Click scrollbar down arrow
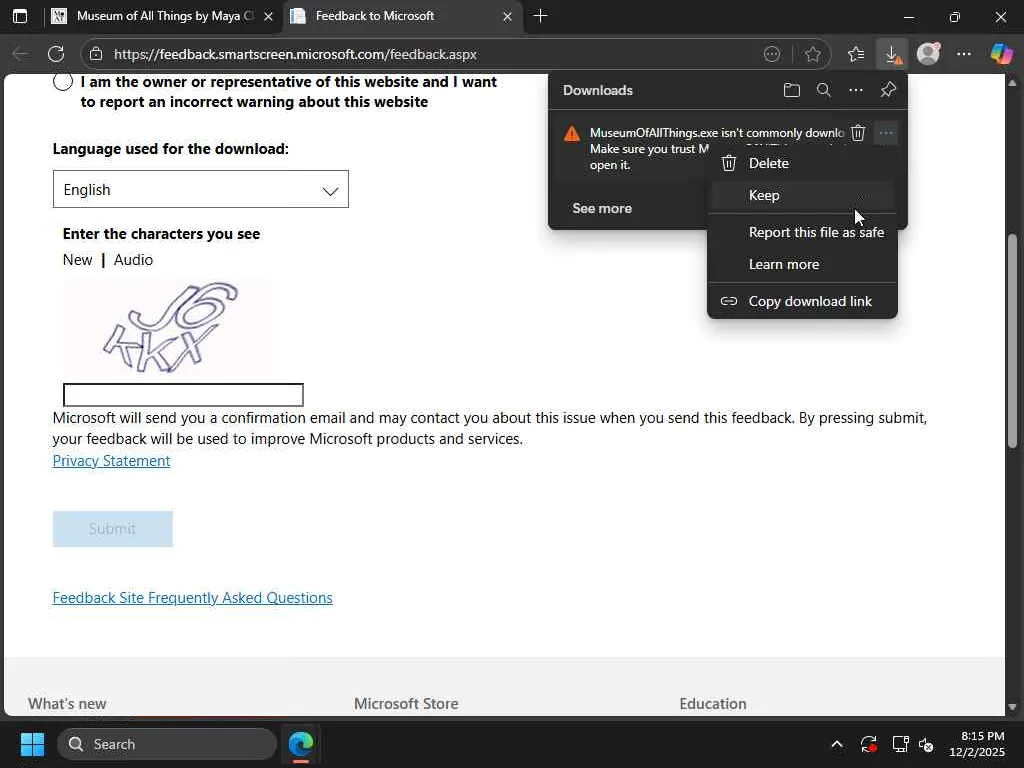Image resolution: width=1024 pixels, height=768 pixels. coord(1012,707)
